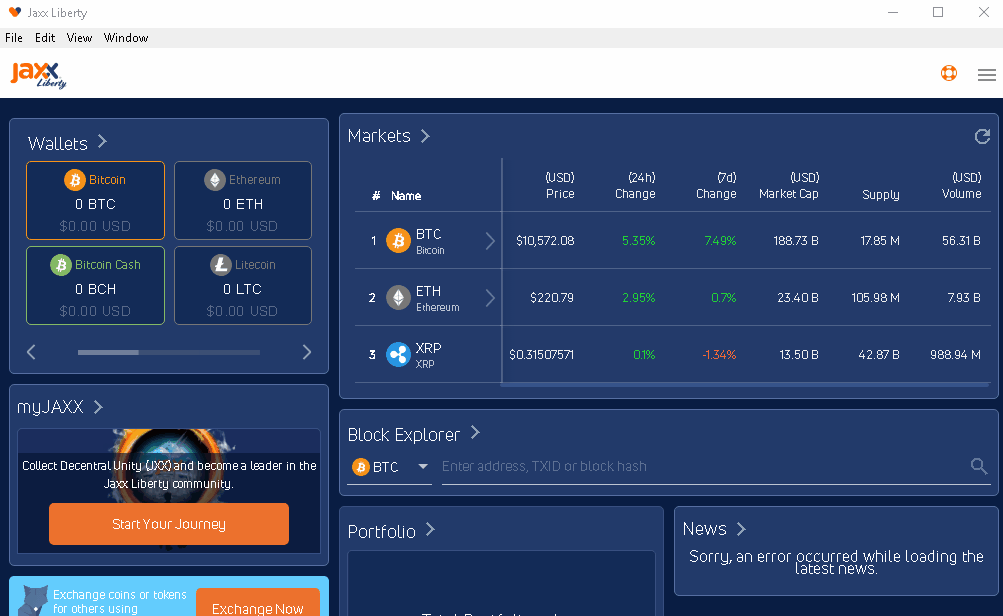
Task: Show previous wallets with left arrow
Action: click(x=31, y=352)
